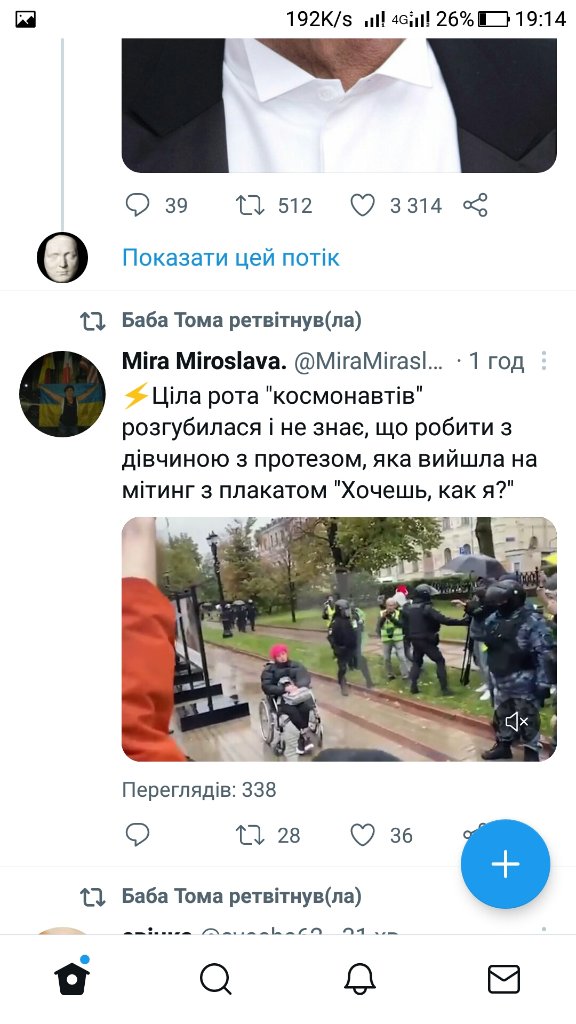
Task: Open Mira Miroslava's profile avatar
Action: click(62, 394)
